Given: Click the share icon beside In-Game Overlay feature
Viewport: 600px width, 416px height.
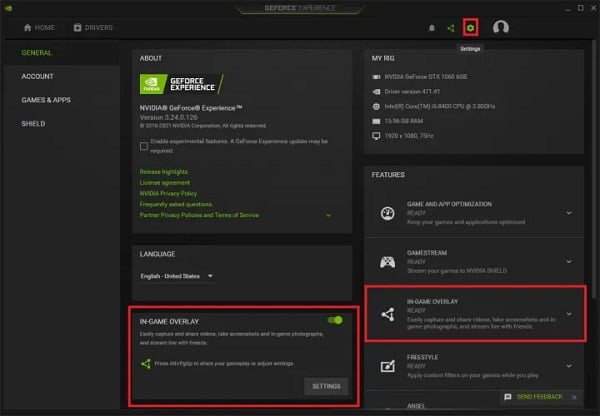Looking at the screenshot, I should (x=388, y=314).
